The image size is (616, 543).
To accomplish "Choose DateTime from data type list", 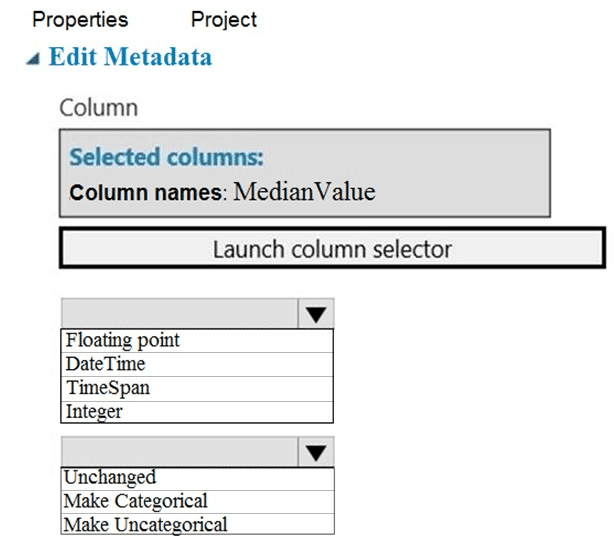I will coord(197,364).
